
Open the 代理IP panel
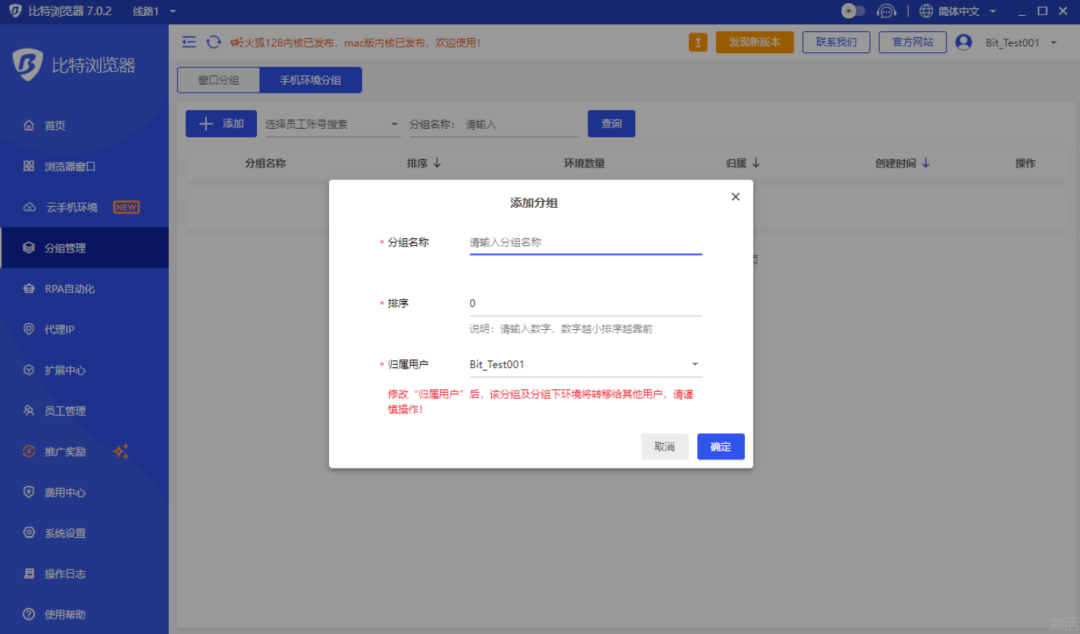pos(60,328)
